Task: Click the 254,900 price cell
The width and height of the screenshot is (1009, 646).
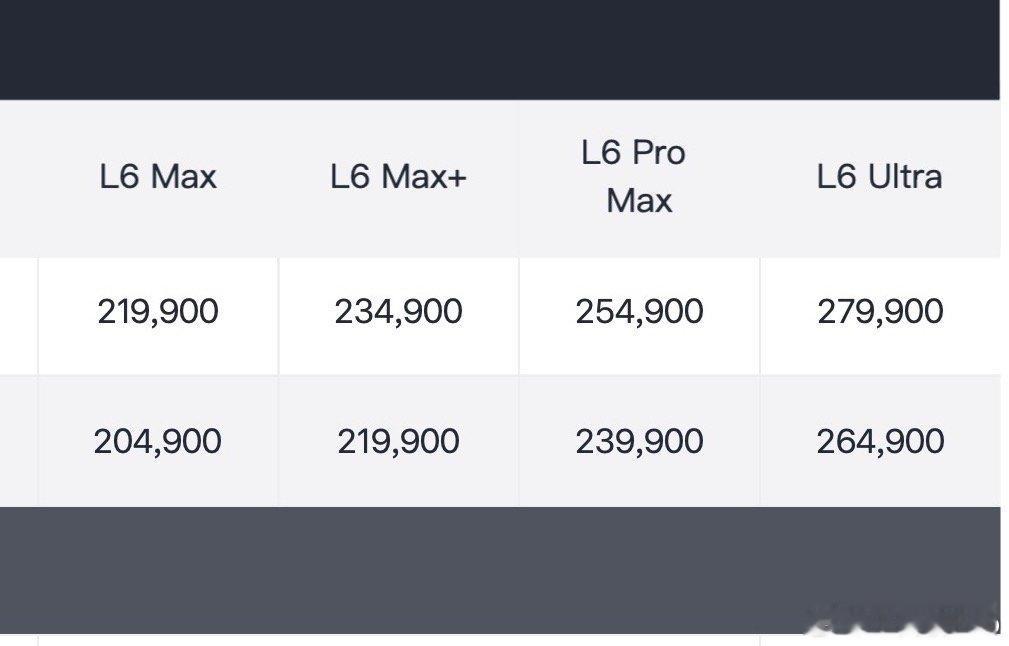Action: pos(639,311)
